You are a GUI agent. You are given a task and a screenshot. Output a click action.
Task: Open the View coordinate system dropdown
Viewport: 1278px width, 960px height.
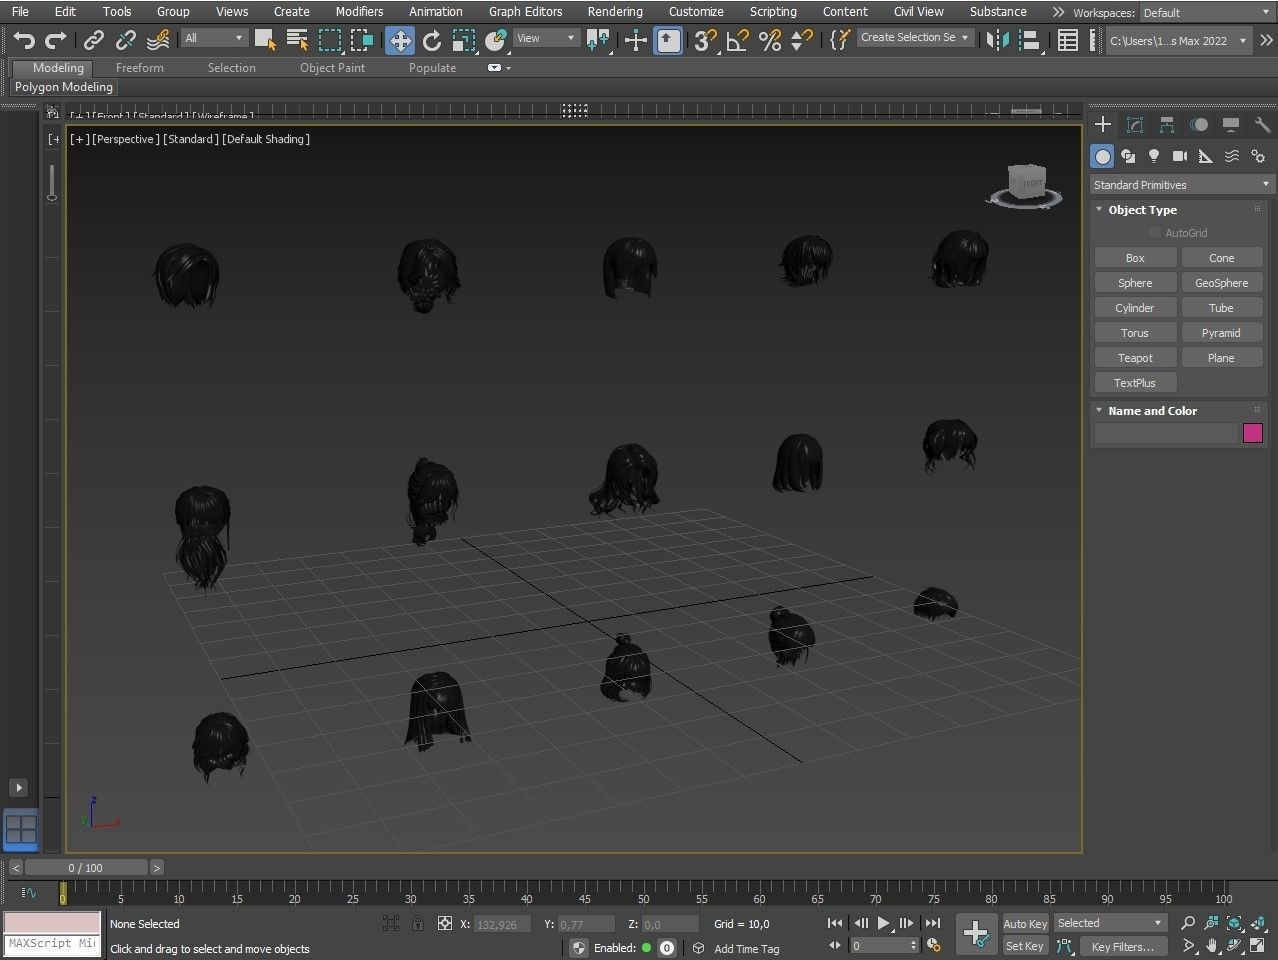pyautogui.click(x=546, y=38)
